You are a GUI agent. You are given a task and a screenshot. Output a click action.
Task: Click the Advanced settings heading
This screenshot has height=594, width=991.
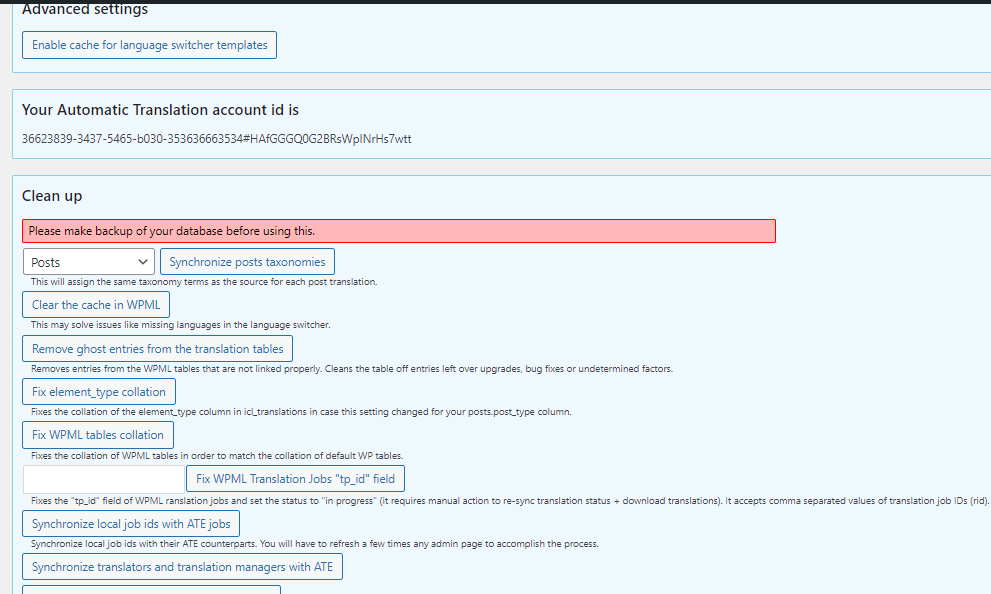pyautogui.click(x=85, y=9)
